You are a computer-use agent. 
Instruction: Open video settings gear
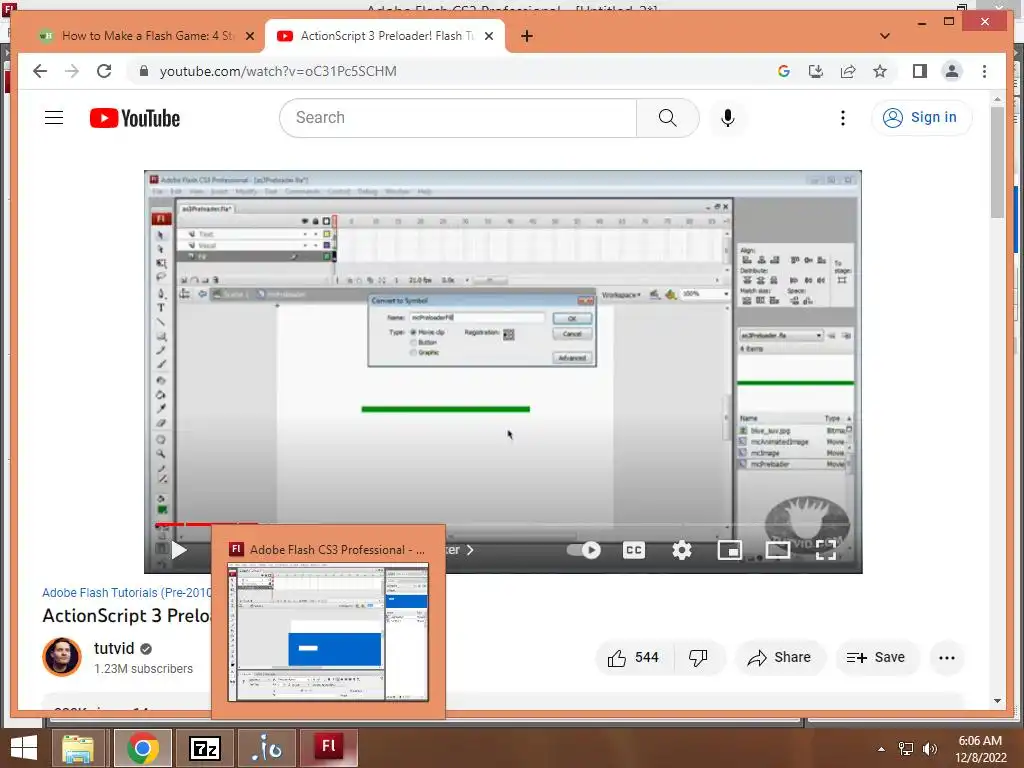682,550
